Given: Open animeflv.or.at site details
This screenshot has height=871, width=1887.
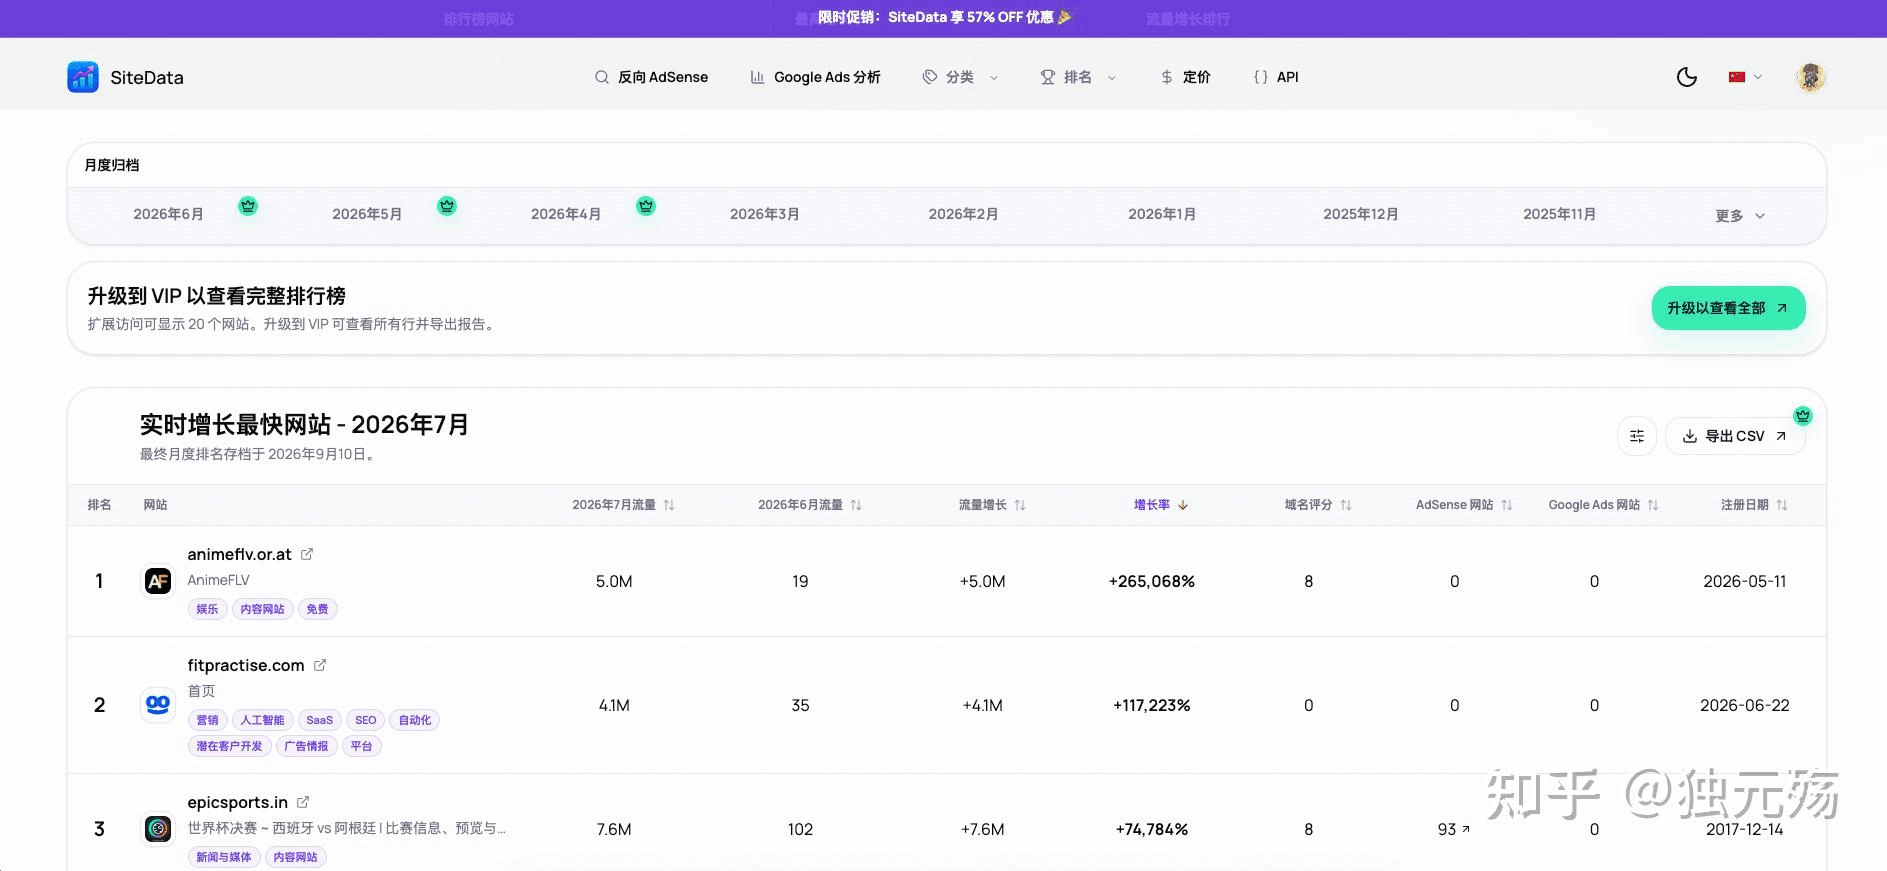Looking at the screenshot, I should [239, 554].
